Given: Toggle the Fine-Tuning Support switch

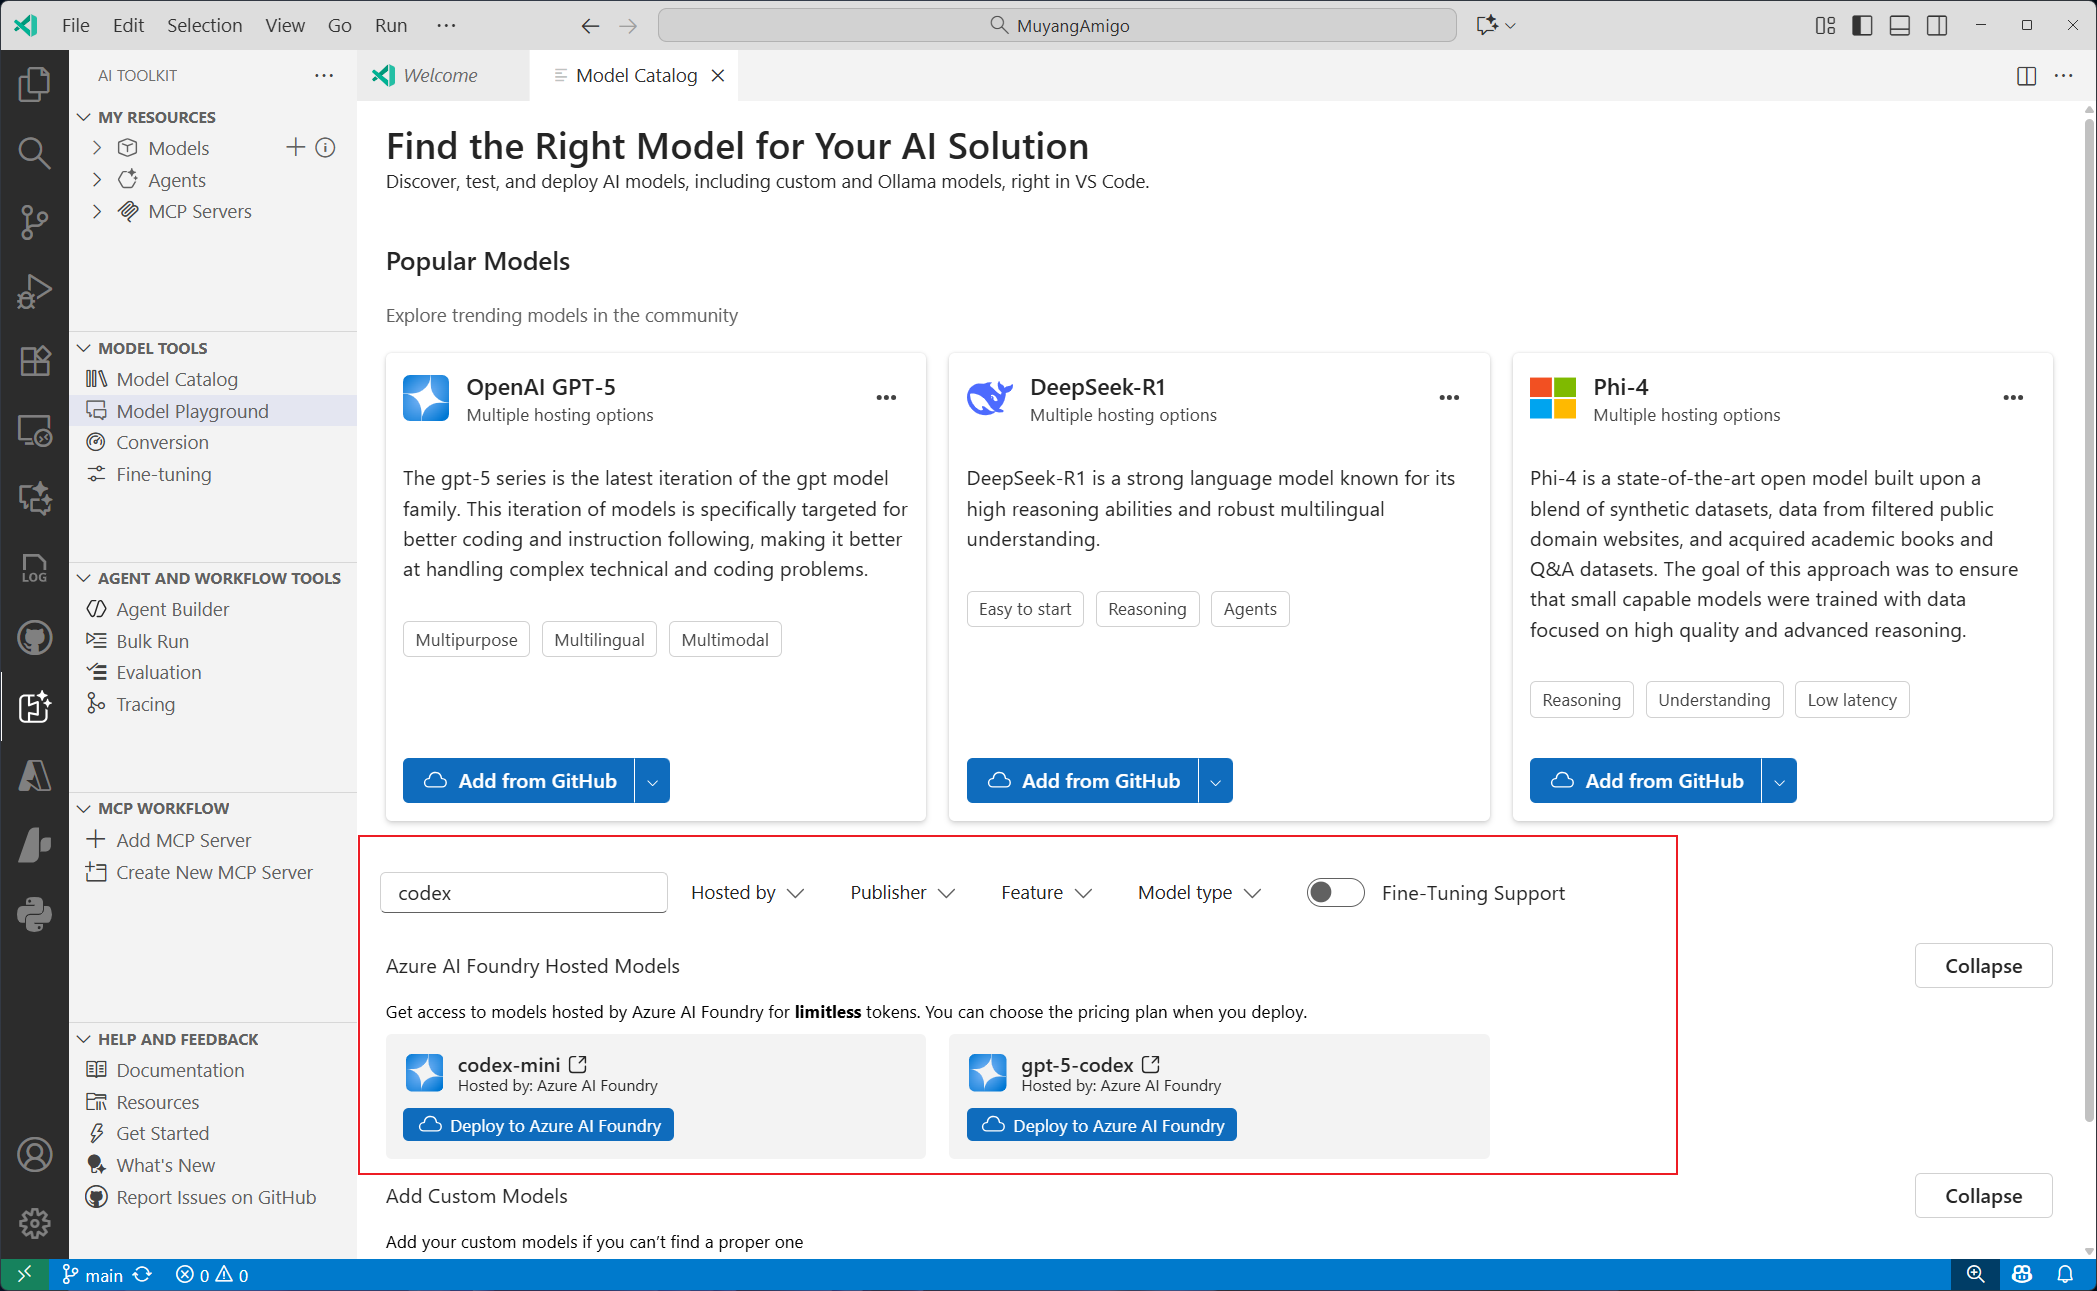Looking at the screenshot, I should [x=1335, y=892].
